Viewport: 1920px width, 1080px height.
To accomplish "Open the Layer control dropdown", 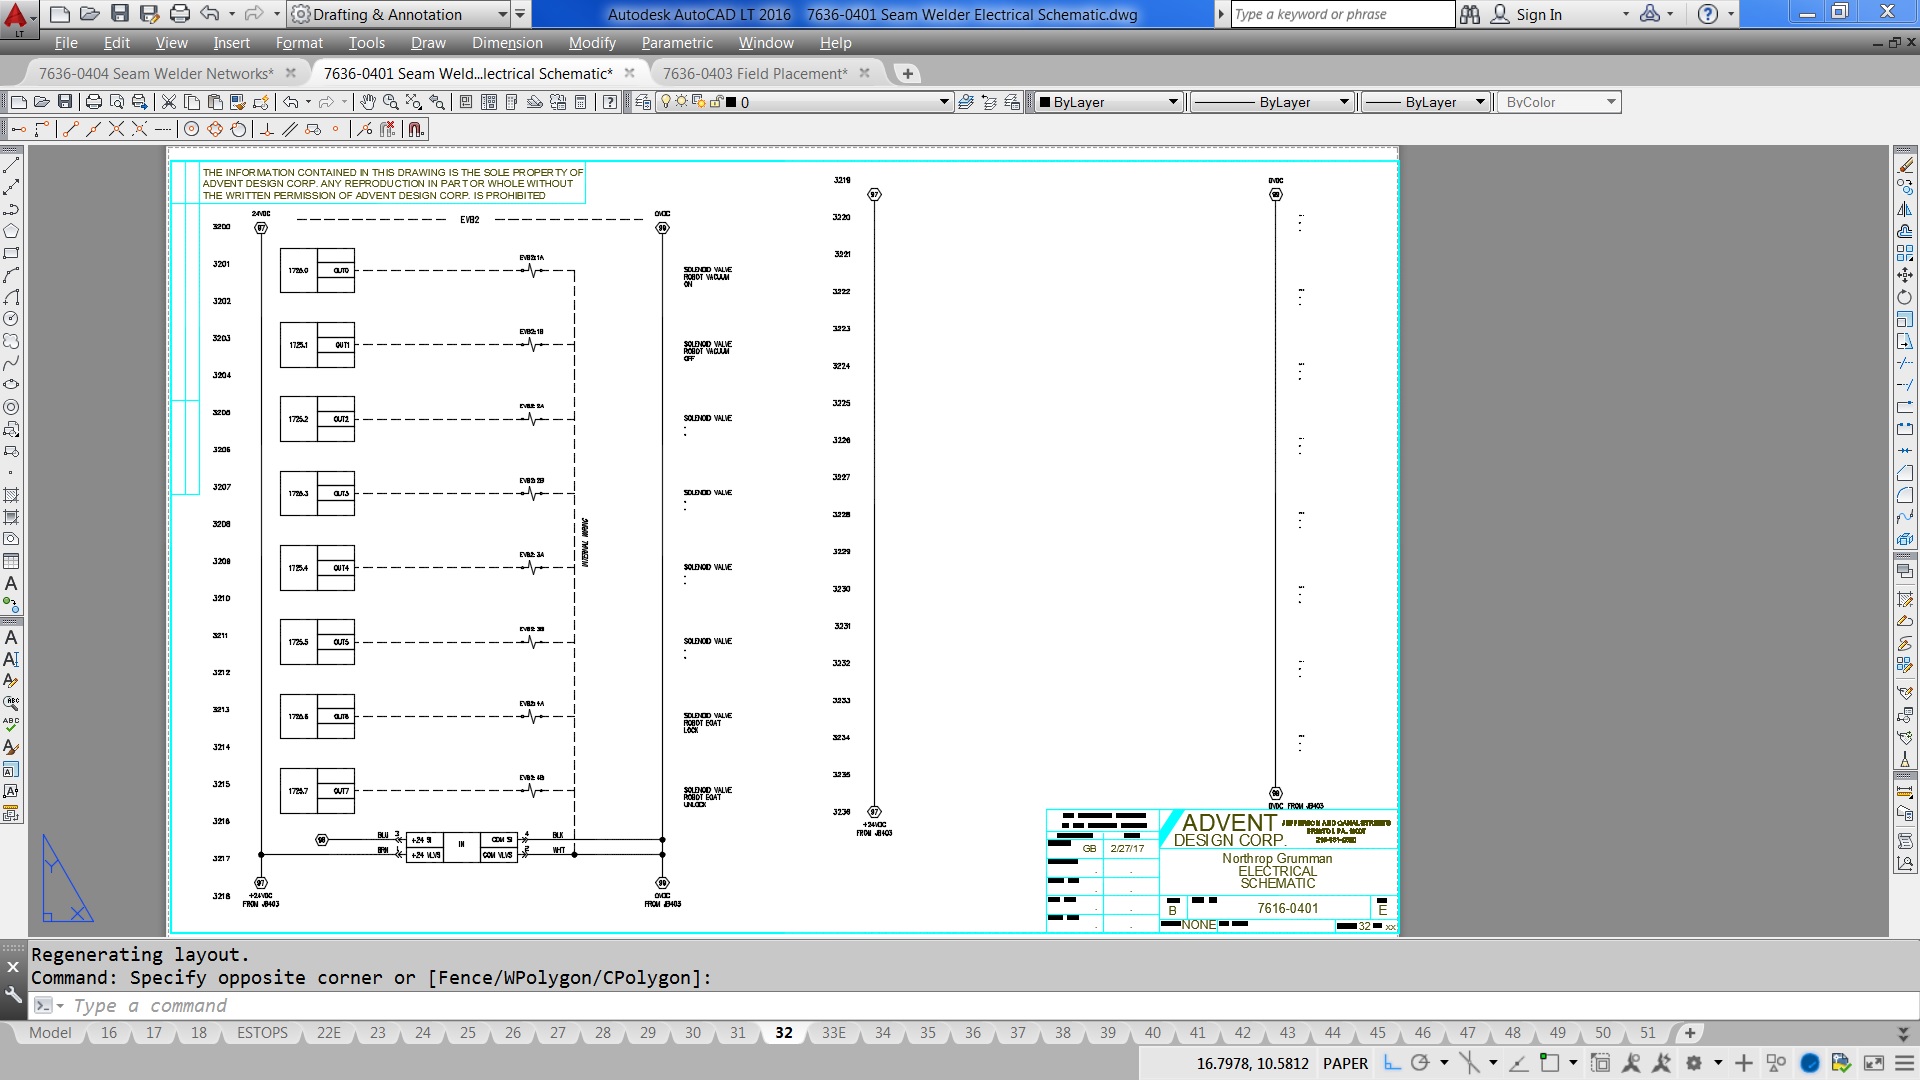I will coord(943,101).
